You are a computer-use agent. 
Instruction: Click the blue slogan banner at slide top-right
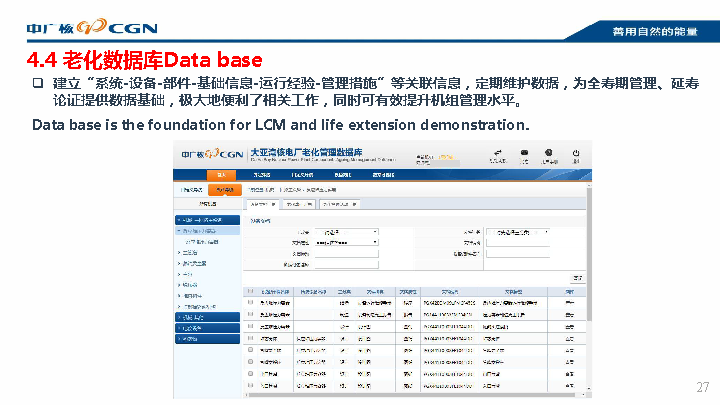pos(655,32)
